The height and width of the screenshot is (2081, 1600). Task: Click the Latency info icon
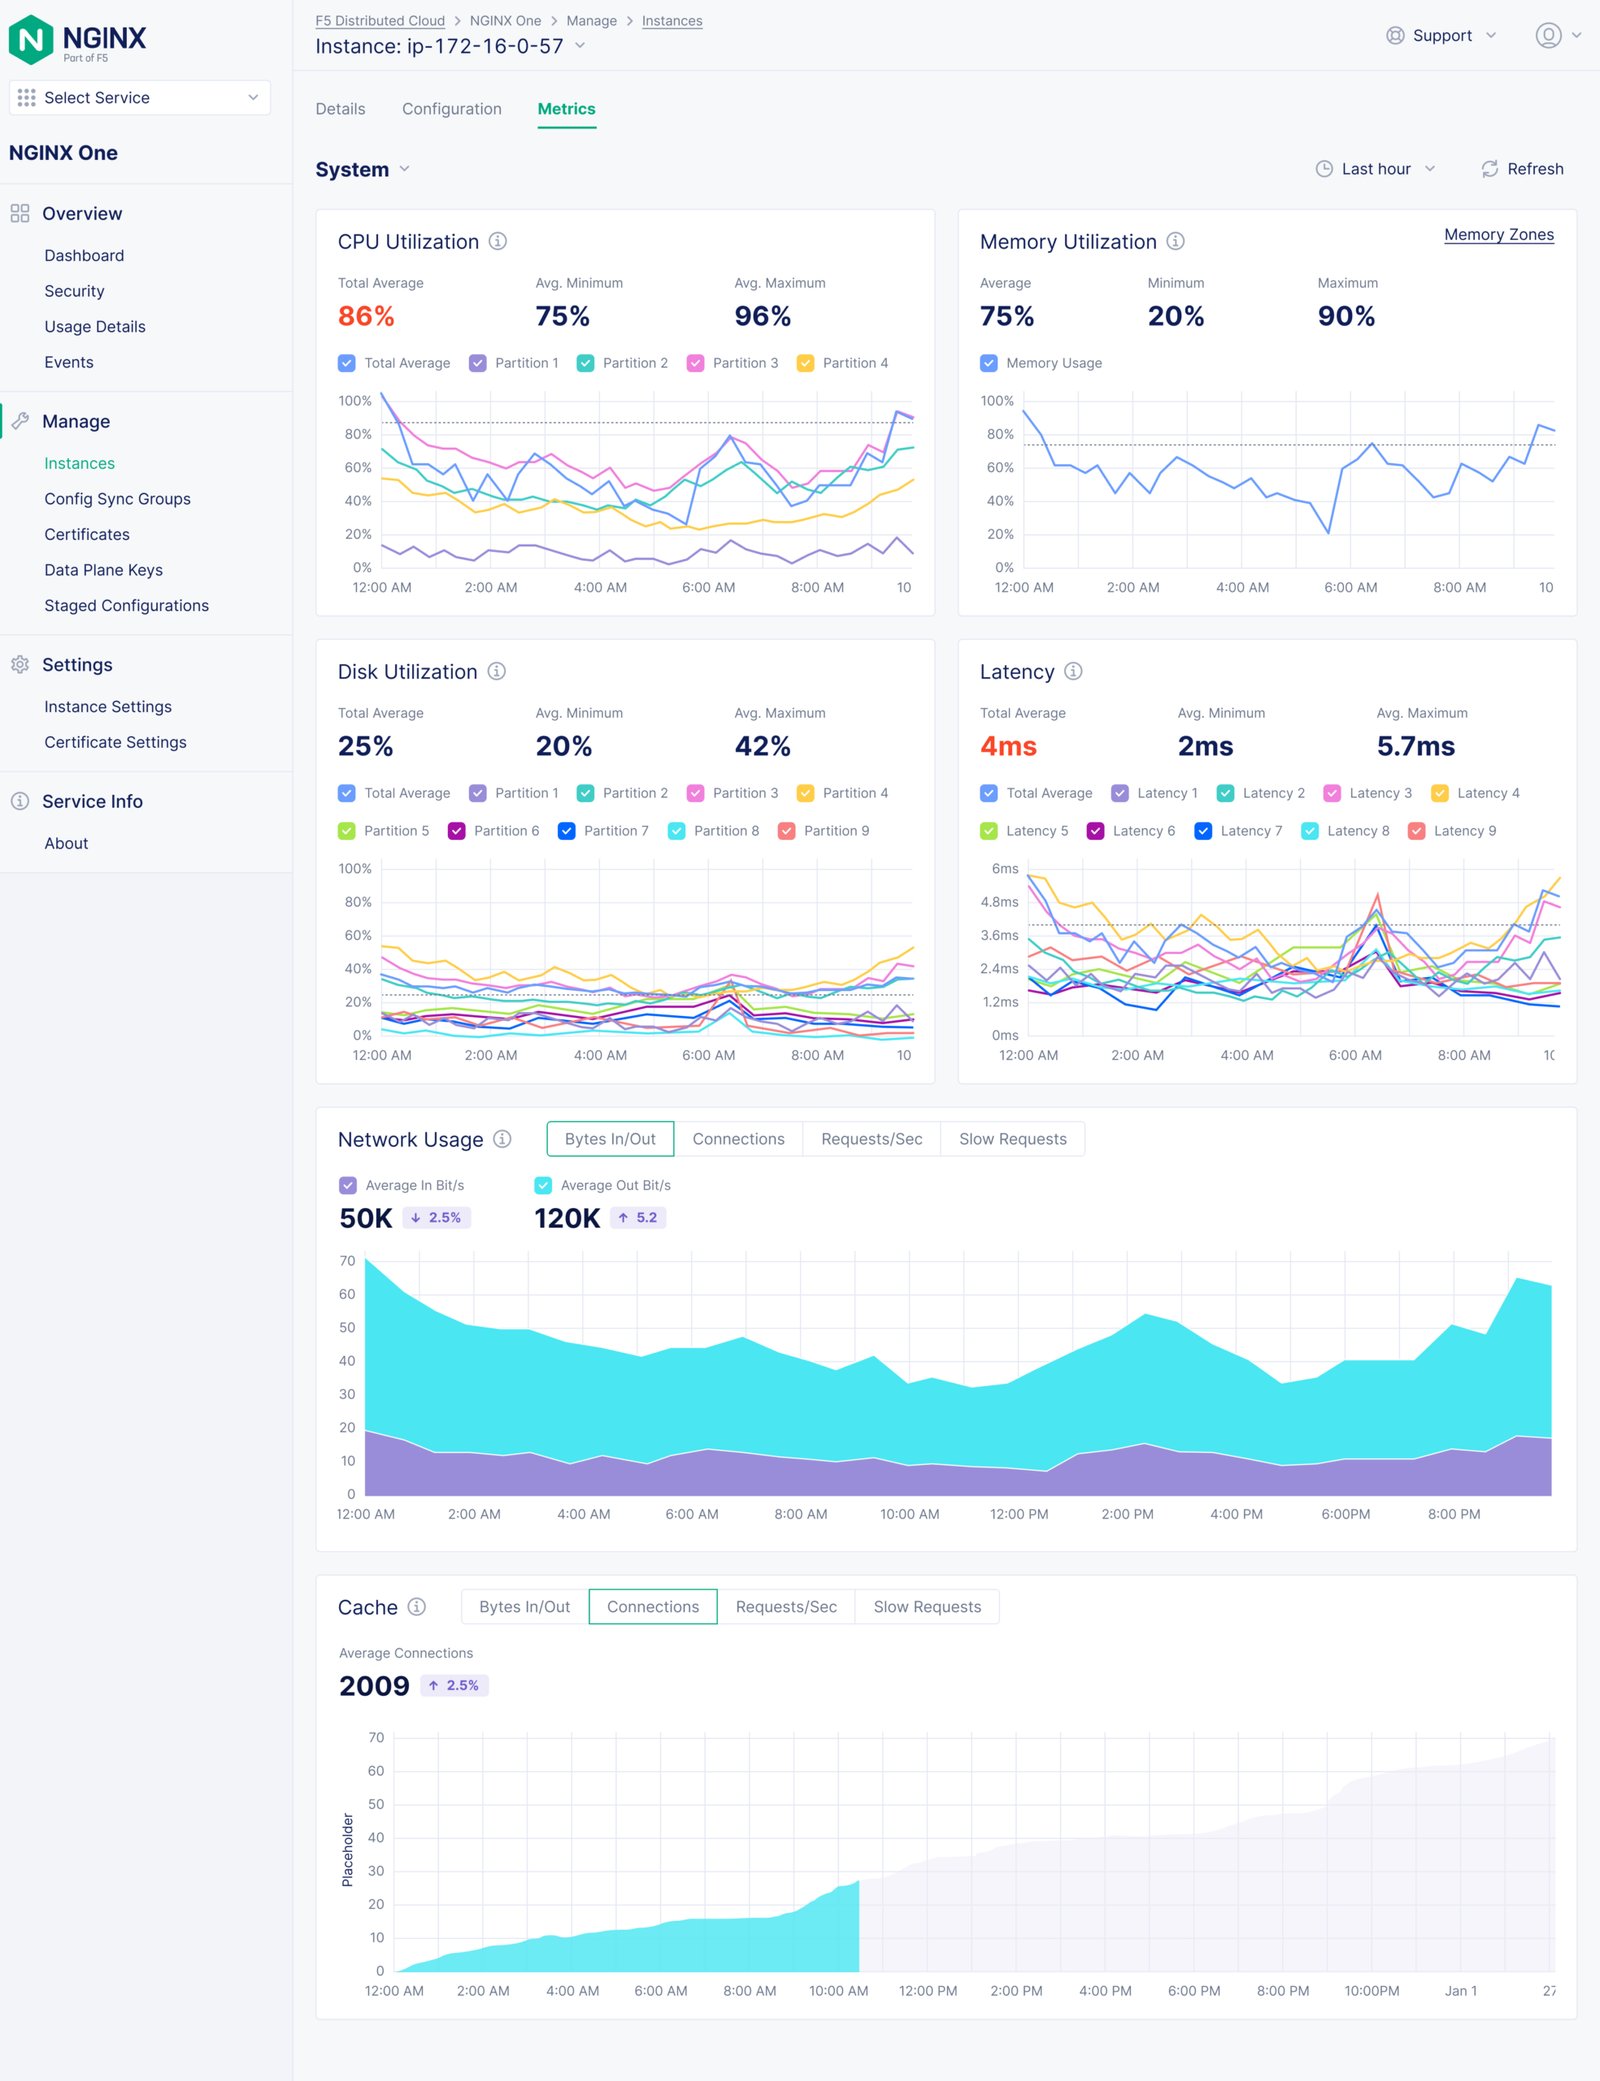click(x=1073, y=671)
